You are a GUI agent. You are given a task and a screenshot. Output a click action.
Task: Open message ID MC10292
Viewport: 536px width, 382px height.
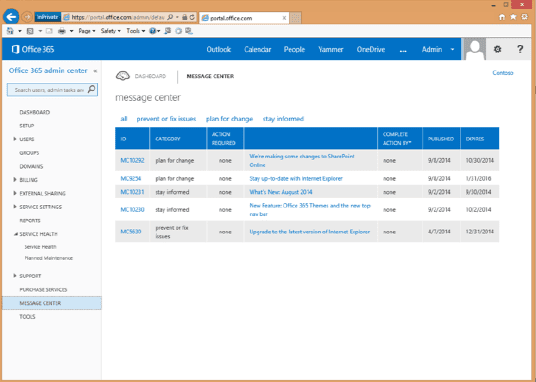[132, 160]
